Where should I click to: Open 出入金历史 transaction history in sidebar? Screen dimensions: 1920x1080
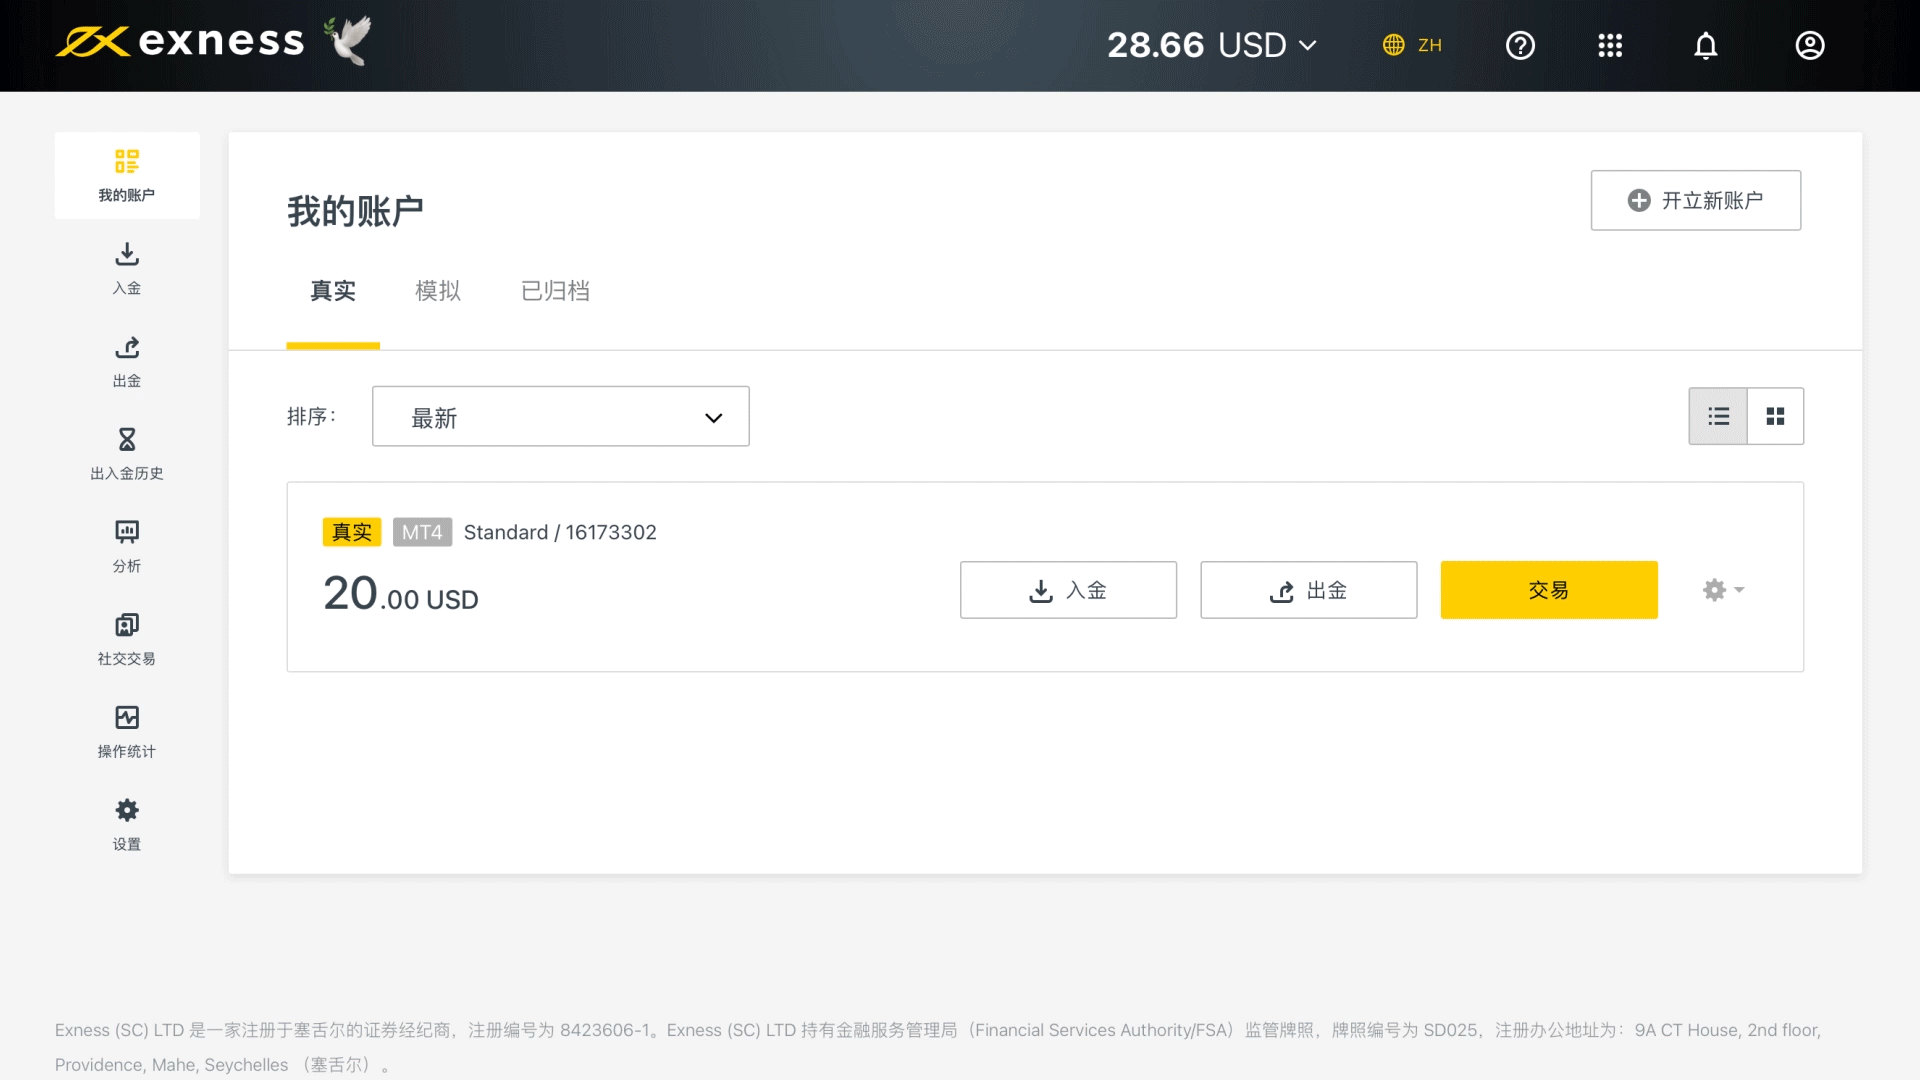point(127,453)
